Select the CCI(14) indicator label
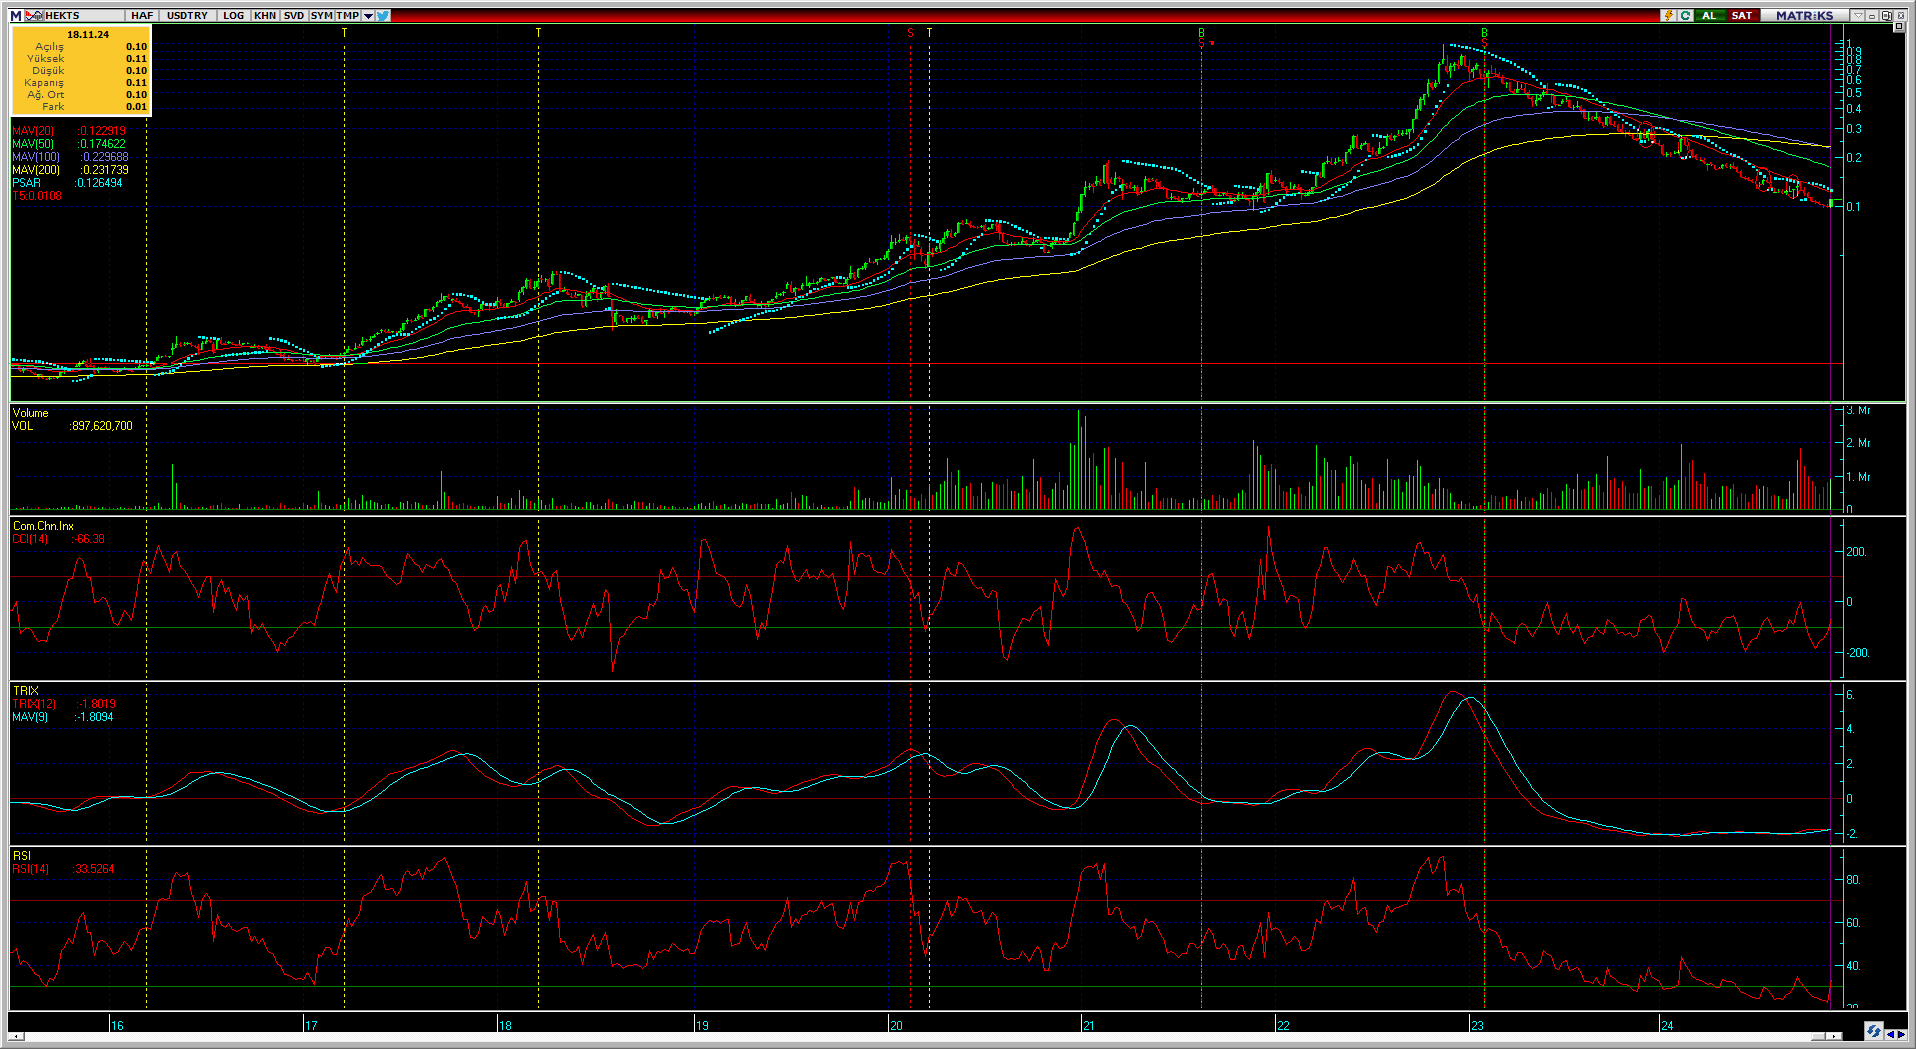The height and width of the screenshot is (1049, 1916). (30, 539)
